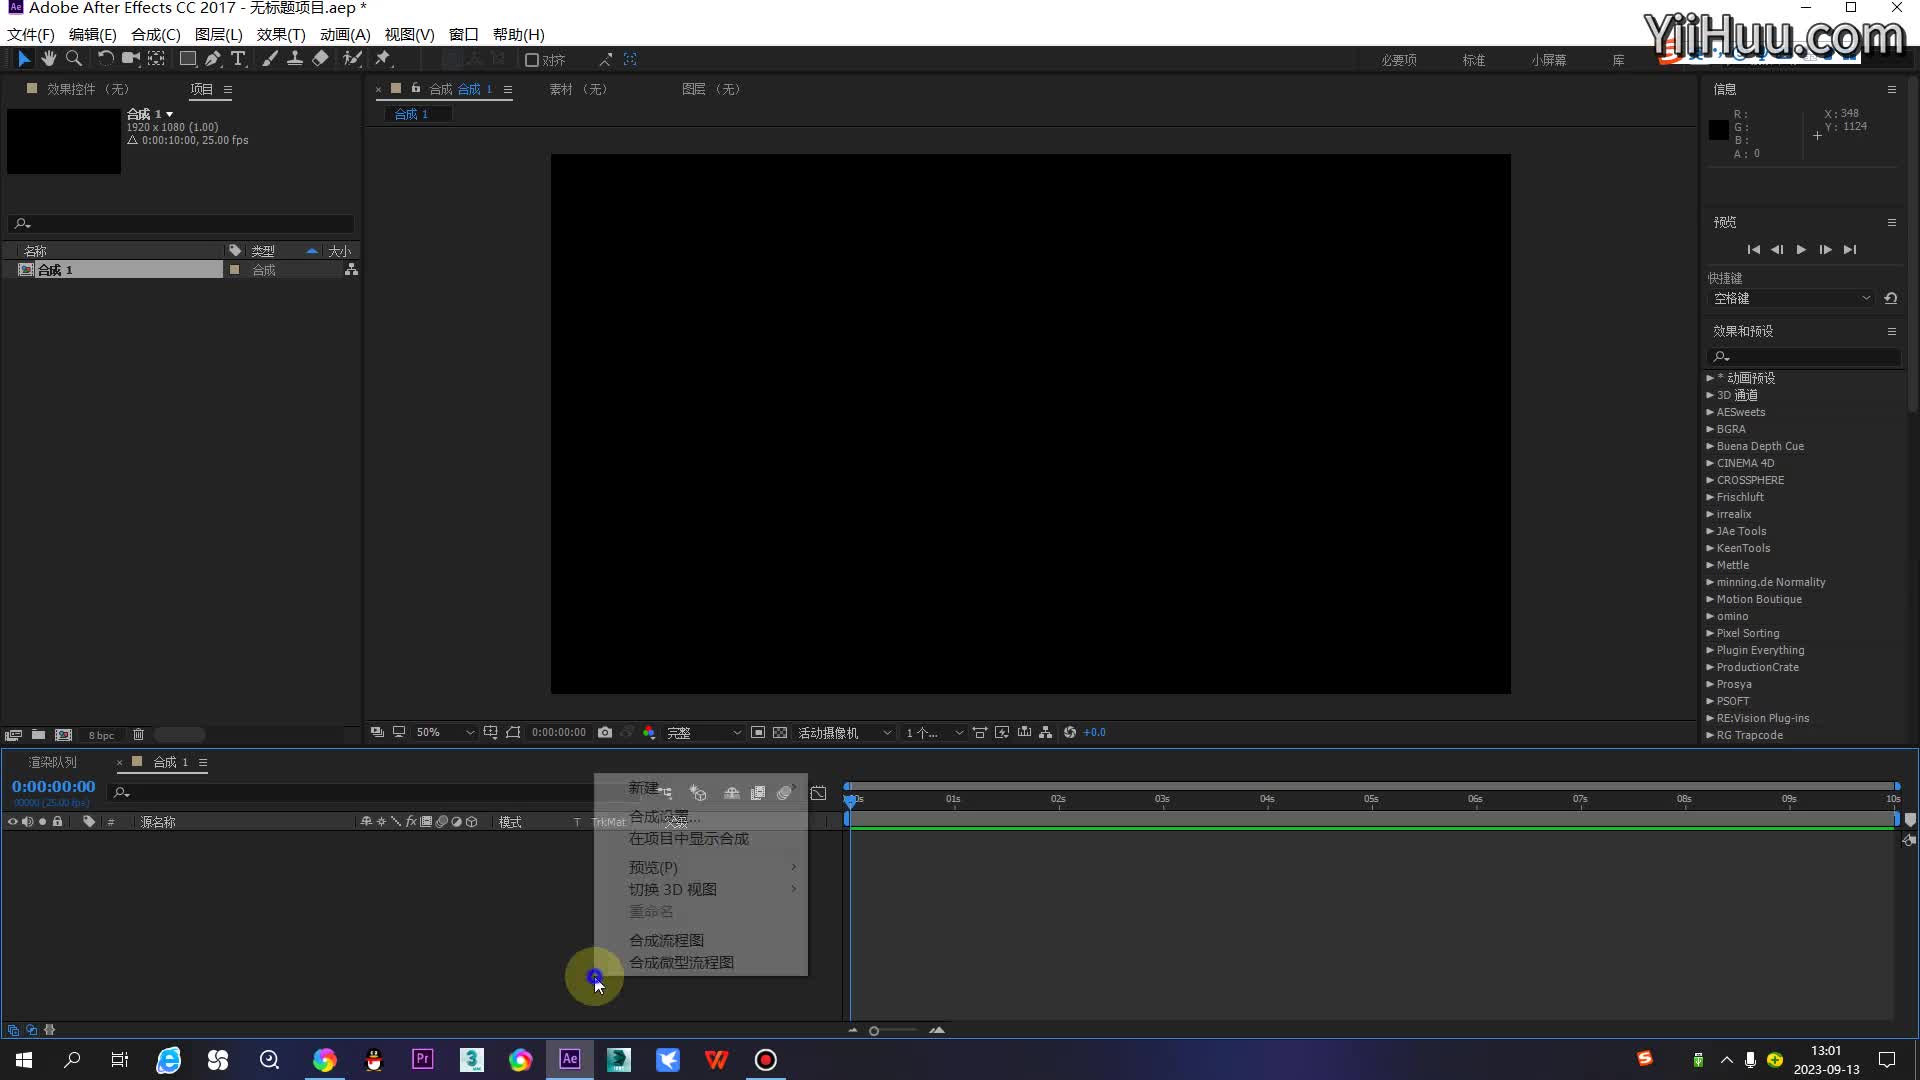
Task: Select the Unified Camera tool
Action: (x=130, y=59)
